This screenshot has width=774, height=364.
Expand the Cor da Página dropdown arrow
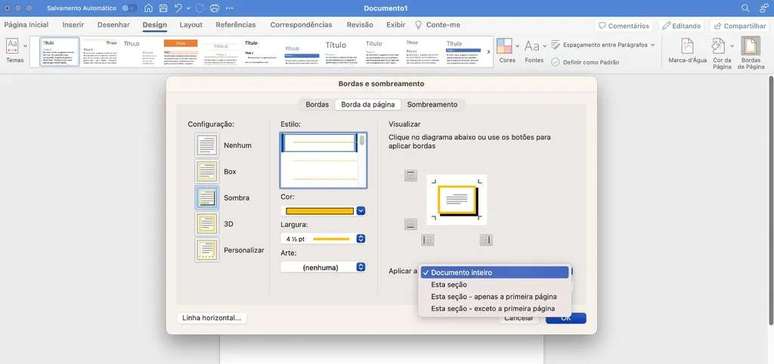point(732,46)
